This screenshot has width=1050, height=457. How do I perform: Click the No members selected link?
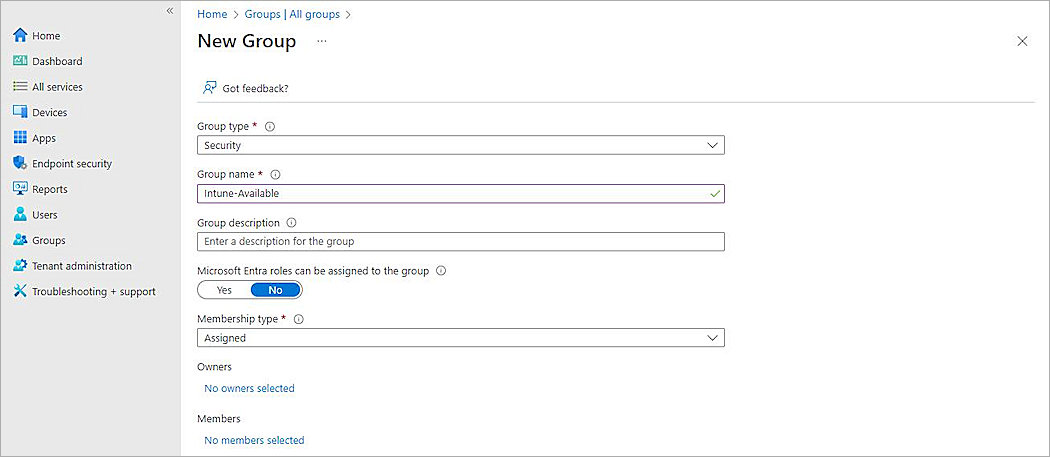click(254, 440)
